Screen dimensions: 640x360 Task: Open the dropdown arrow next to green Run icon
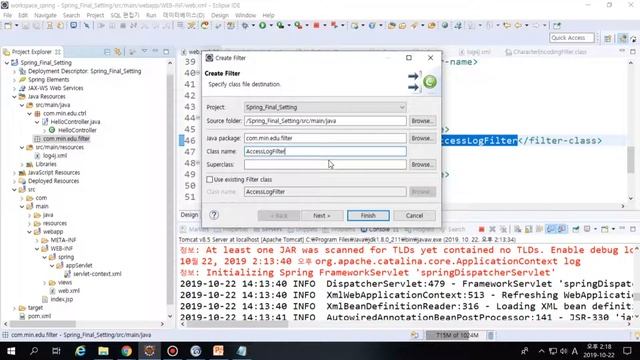tap(271, 26)
